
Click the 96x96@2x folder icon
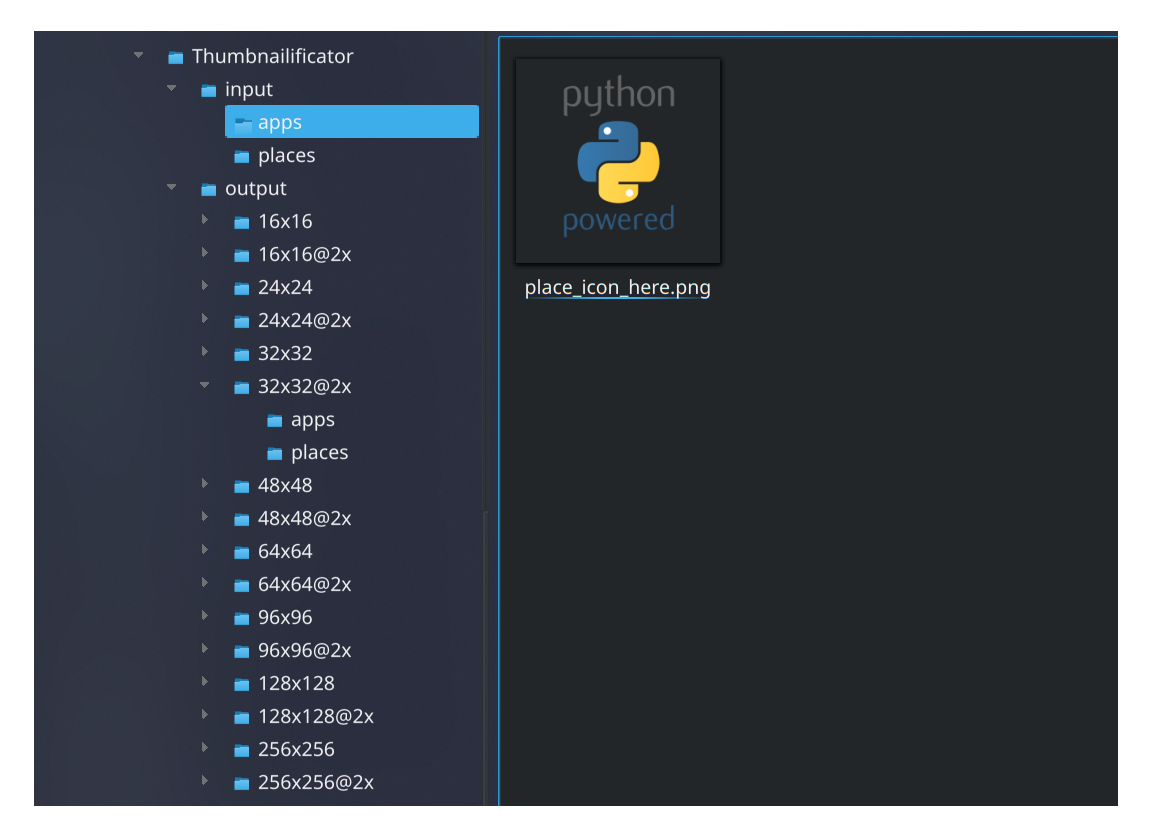click(x=241, y=651)
